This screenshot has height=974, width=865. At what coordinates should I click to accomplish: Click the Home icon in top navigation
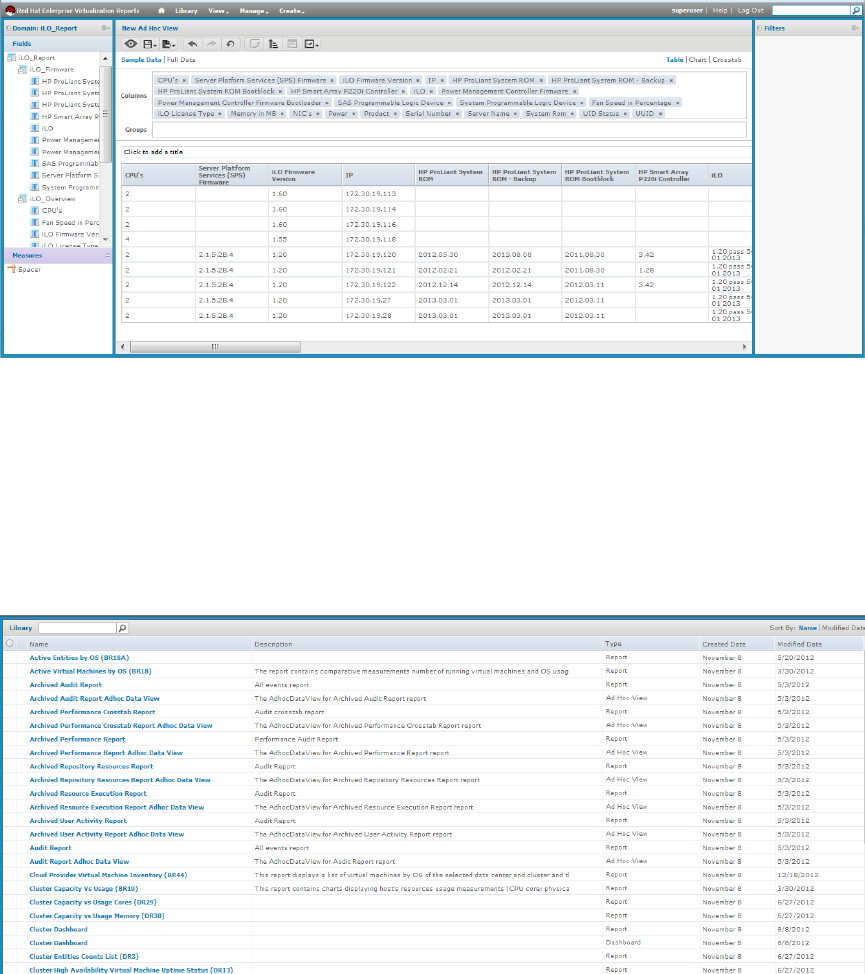[x=161, y=11]
